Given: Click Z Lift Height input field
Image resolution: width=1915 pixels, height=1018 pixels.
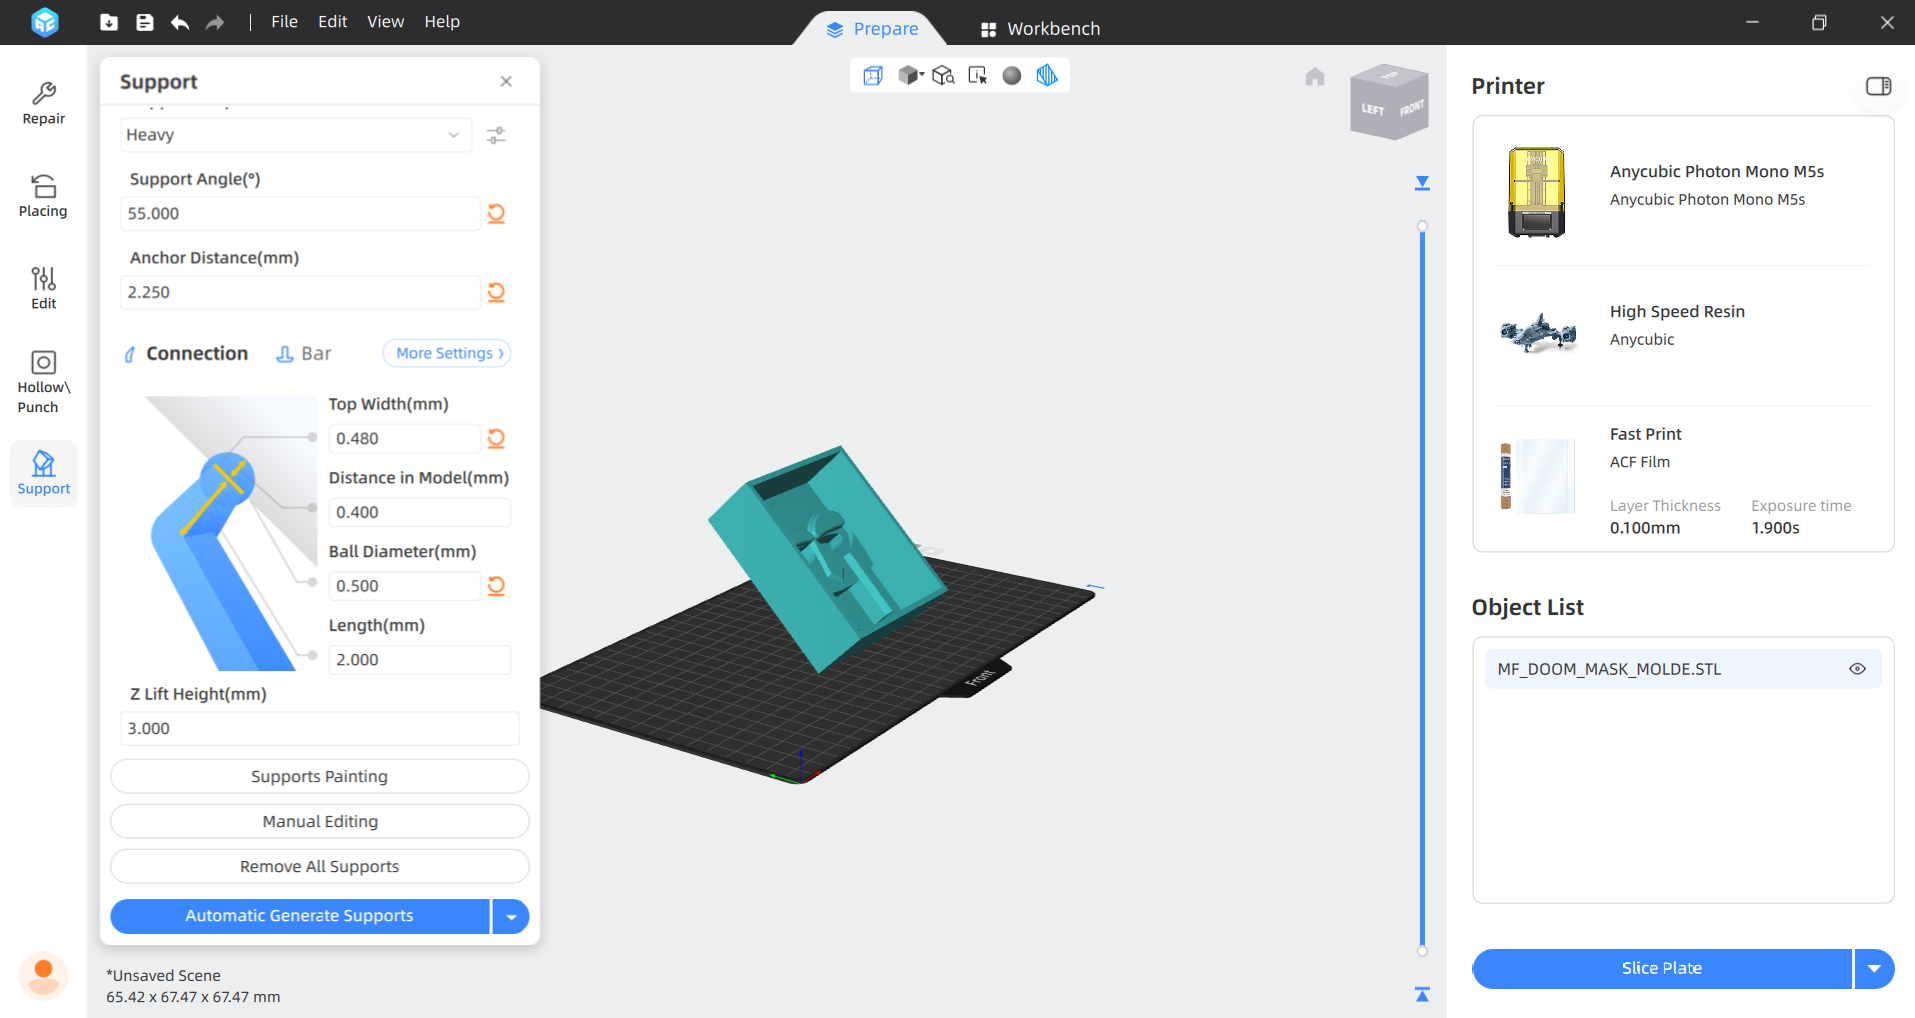Looking at the screenshot, I should pos(320,728).
